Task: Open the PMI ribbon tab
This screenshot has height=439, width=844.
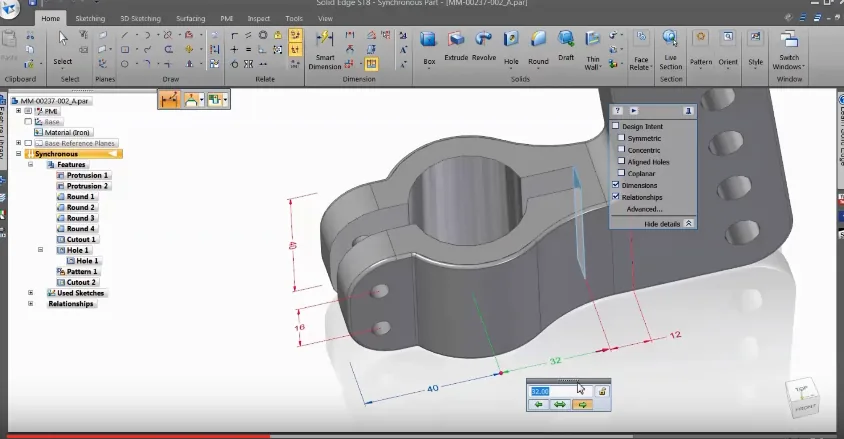Action: (x=227, y=18)
